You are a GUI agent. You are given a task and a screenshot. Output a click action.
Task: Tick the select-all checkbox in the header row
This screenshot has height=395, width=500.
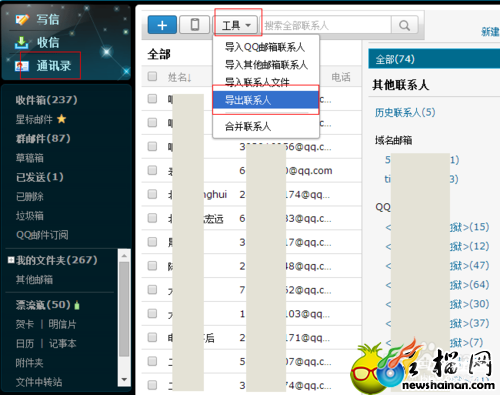152,76
